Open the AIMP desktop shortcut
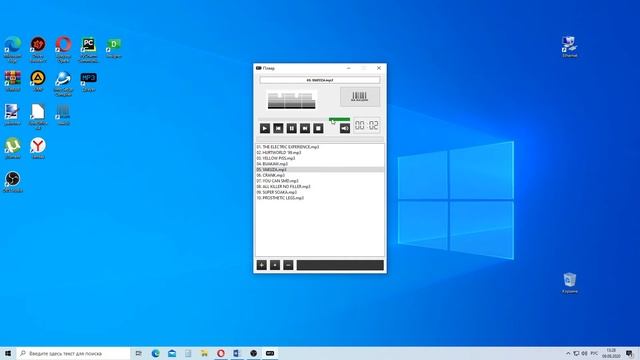 [x=38, y=80]
